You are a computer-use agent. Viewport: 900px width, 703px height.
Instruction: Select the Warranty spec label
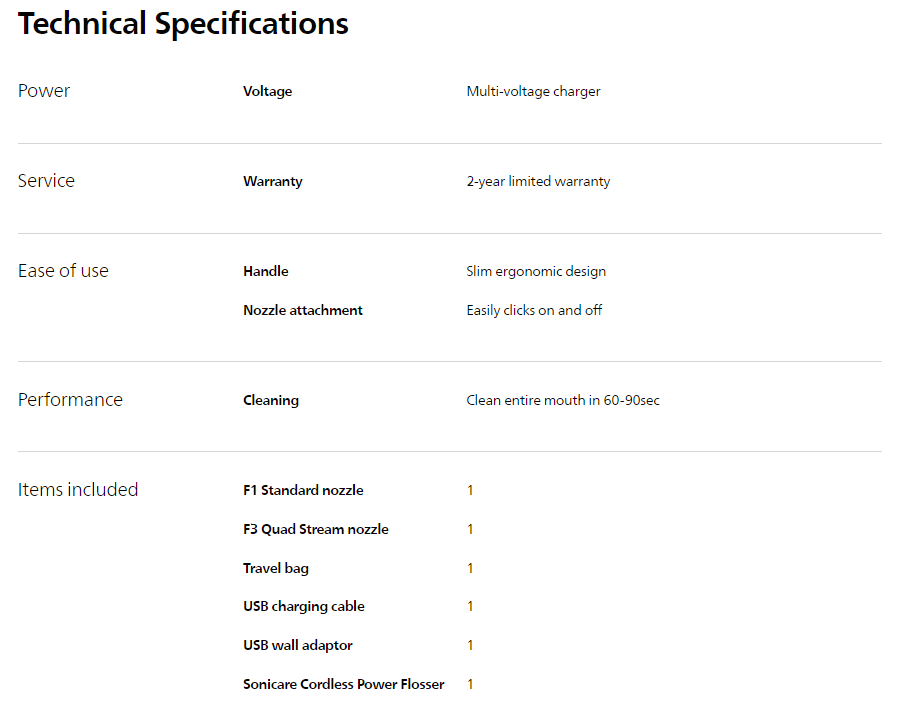pos(272,182)
